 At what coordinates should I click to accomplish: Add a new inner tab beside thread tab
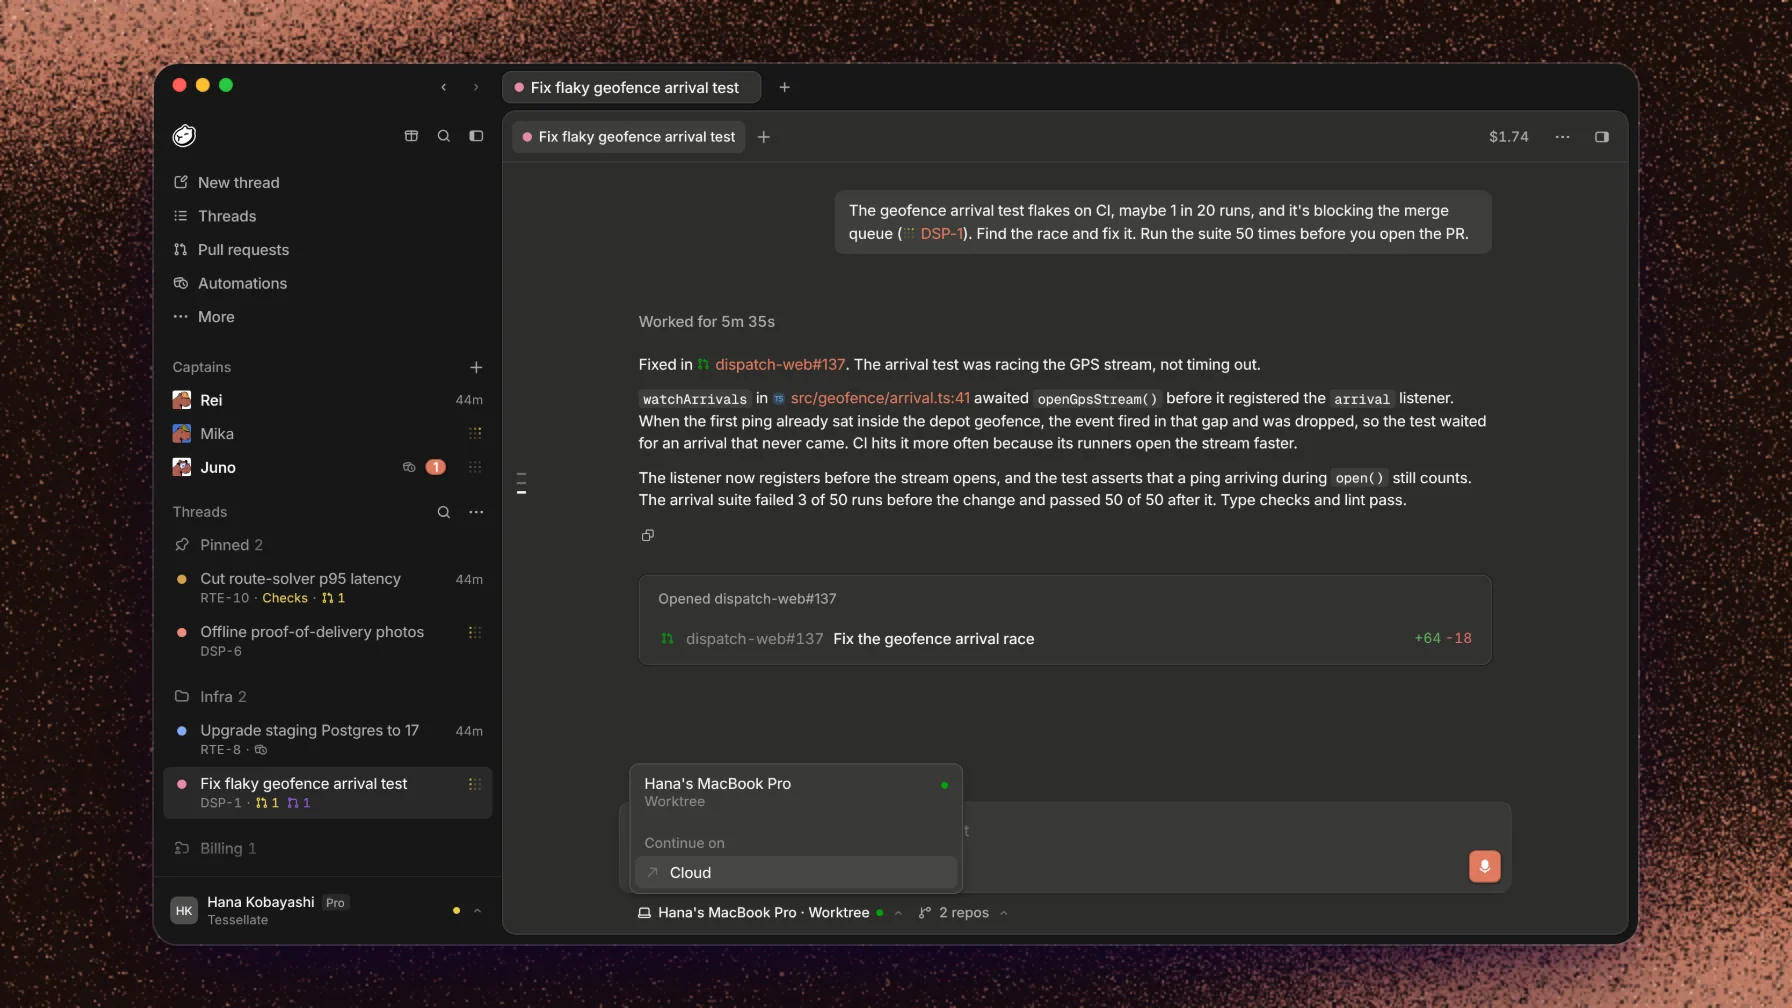pyautogui.click(x=764, y=137)
